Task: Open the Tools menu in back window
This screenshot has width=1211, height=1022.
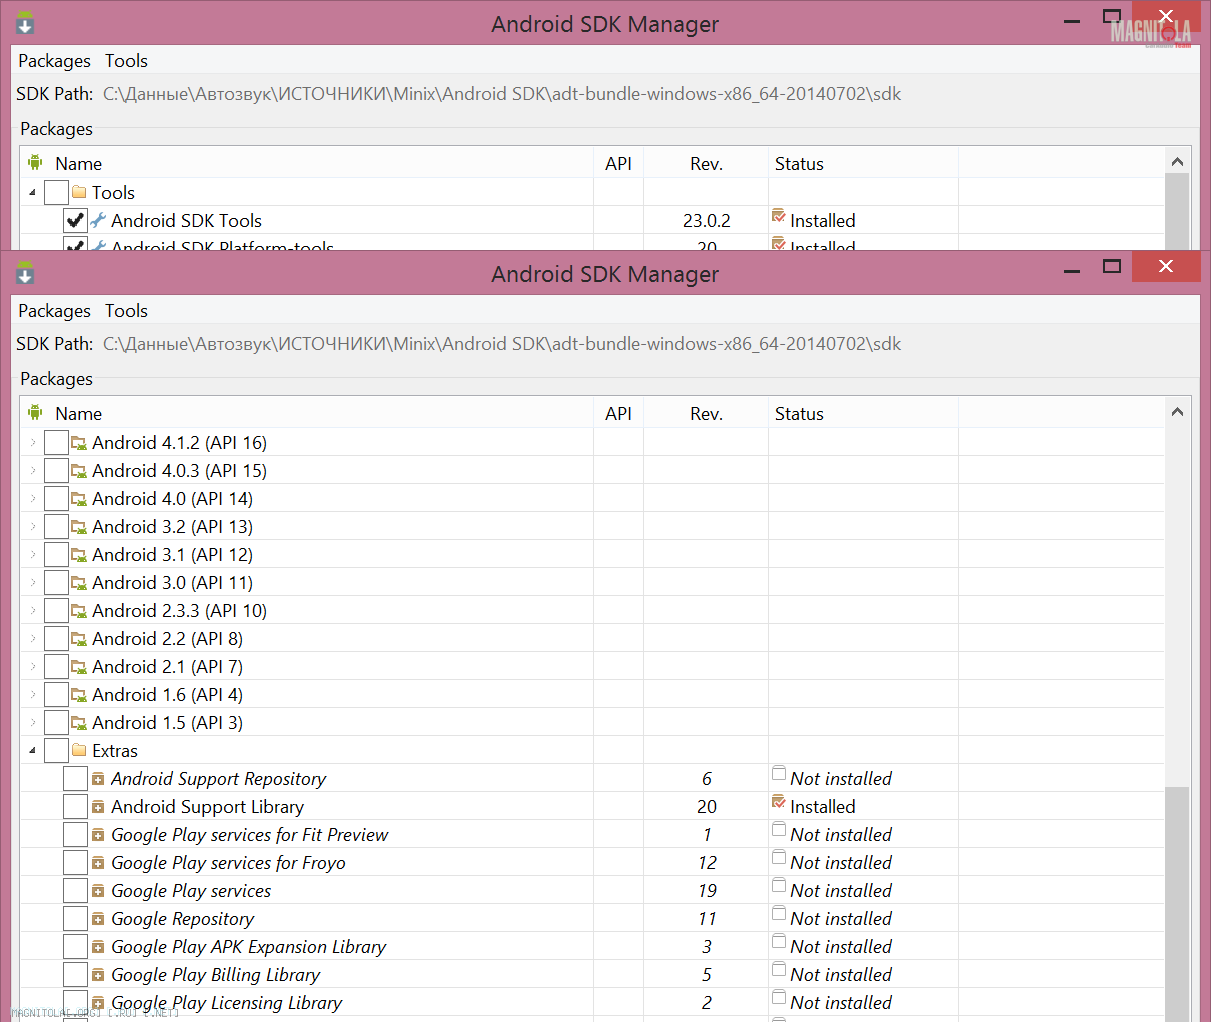Action: click(126, 61)
